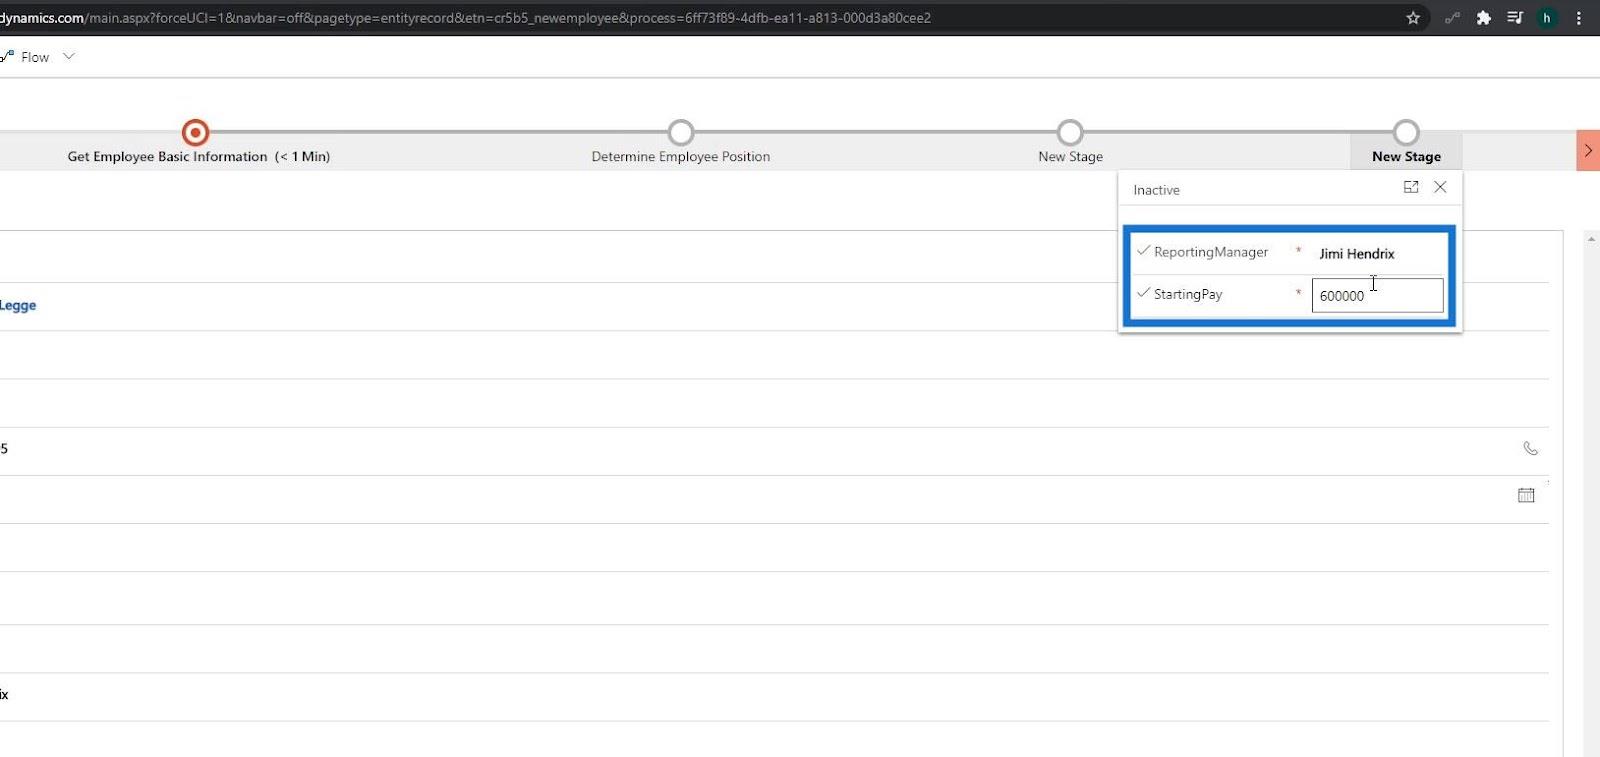The height and width of the screenshot is (757, 1600).
Task: Click the flow extension icon in browser toolbar
Action: 1452,18
